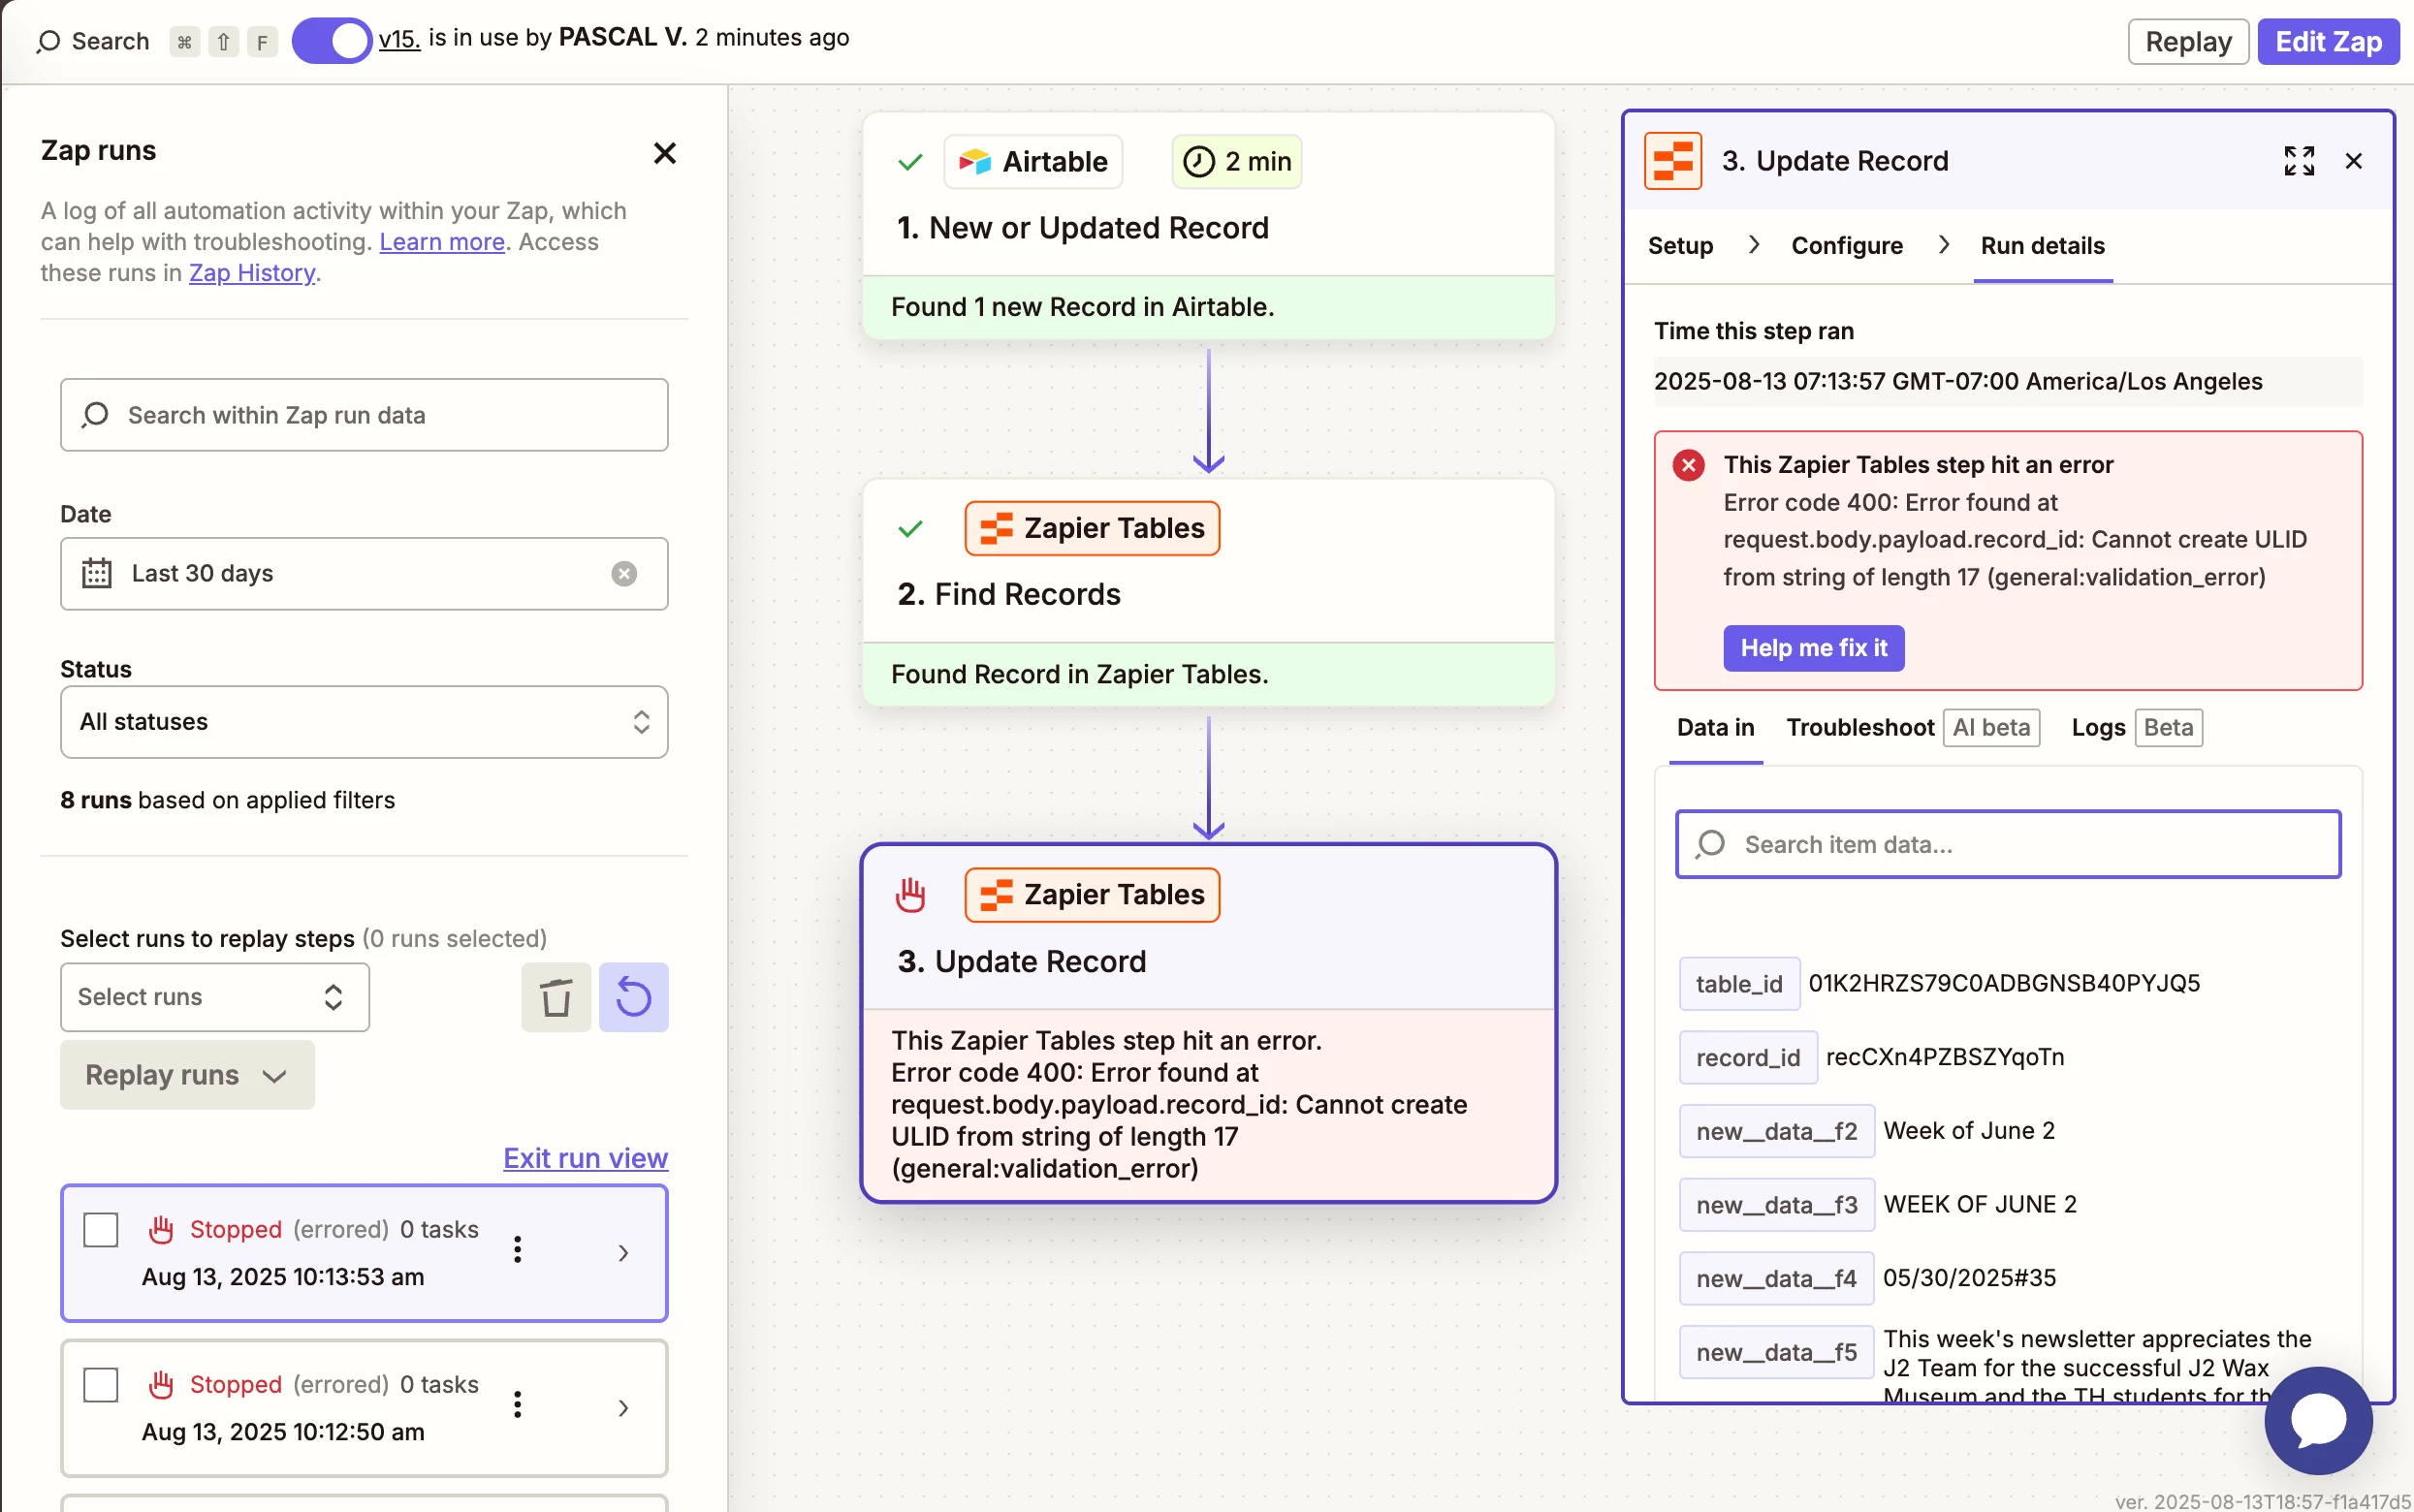The height and width of the screenshot is (1512, 2414).
Task: Open the v15. version link
Action: (399, 39)
